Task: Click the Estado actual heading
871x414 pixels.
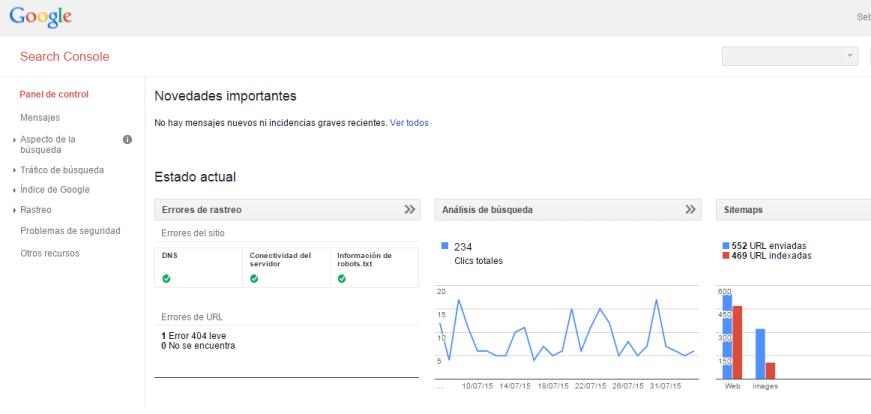Action: click(x=195, y=177)
